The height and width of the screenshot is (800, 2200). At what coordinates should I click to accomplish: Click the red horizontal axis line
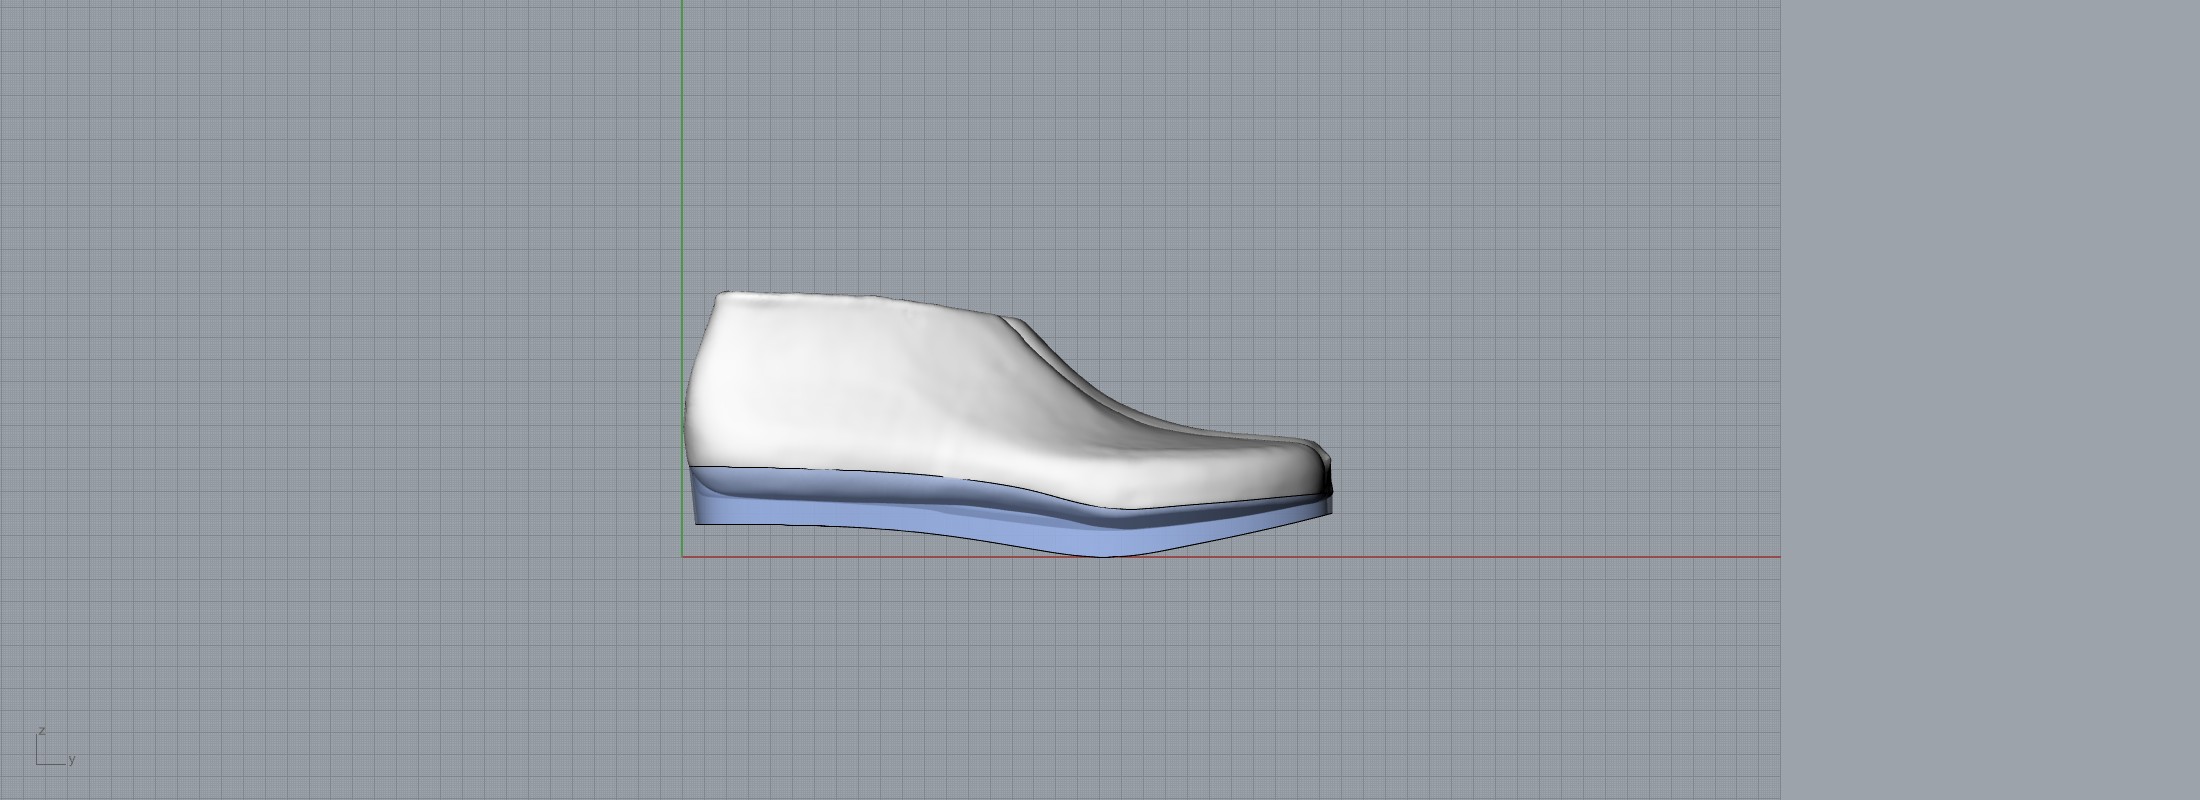[1500, 557]
